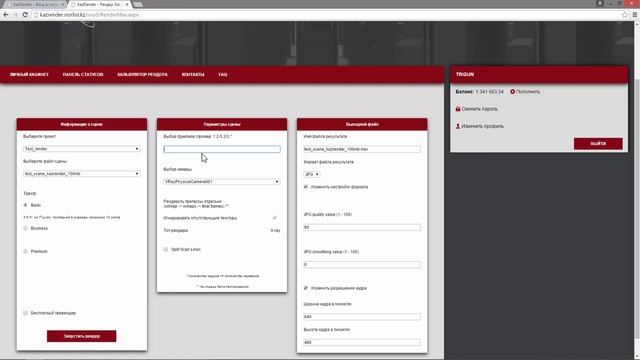The width and height of the screenshot is (640, 360).
Task: Expand the VRayPhysicalCamera001 camera dropdown
Action: pyautogui.click(x=222, y=182)
